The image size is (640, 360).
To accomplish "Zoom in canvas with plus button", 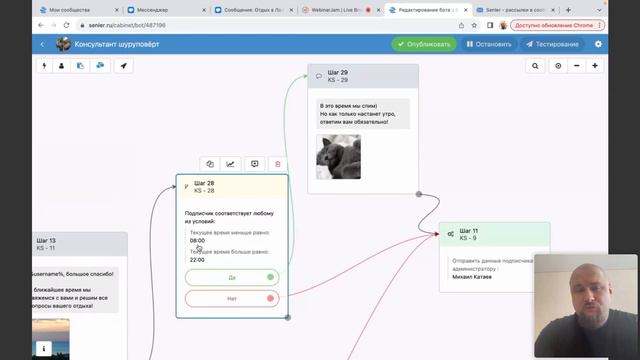I will [x=595, y=66].
